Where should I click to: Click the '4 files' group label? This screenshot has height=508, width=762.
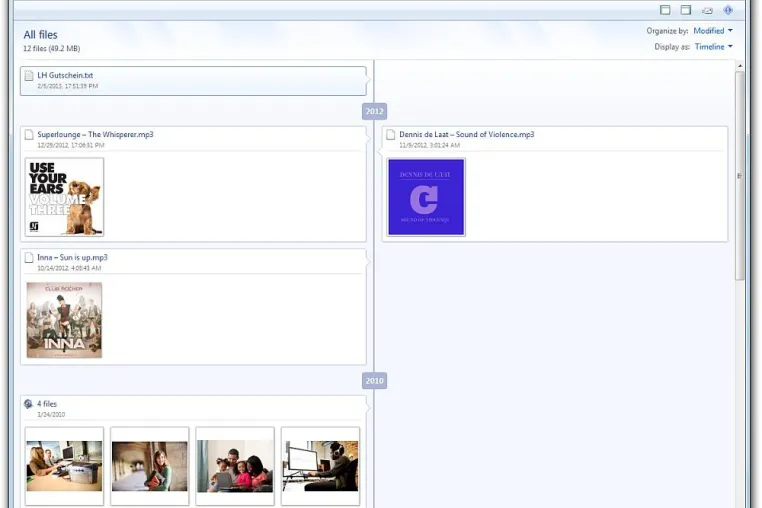click(47, 404)
